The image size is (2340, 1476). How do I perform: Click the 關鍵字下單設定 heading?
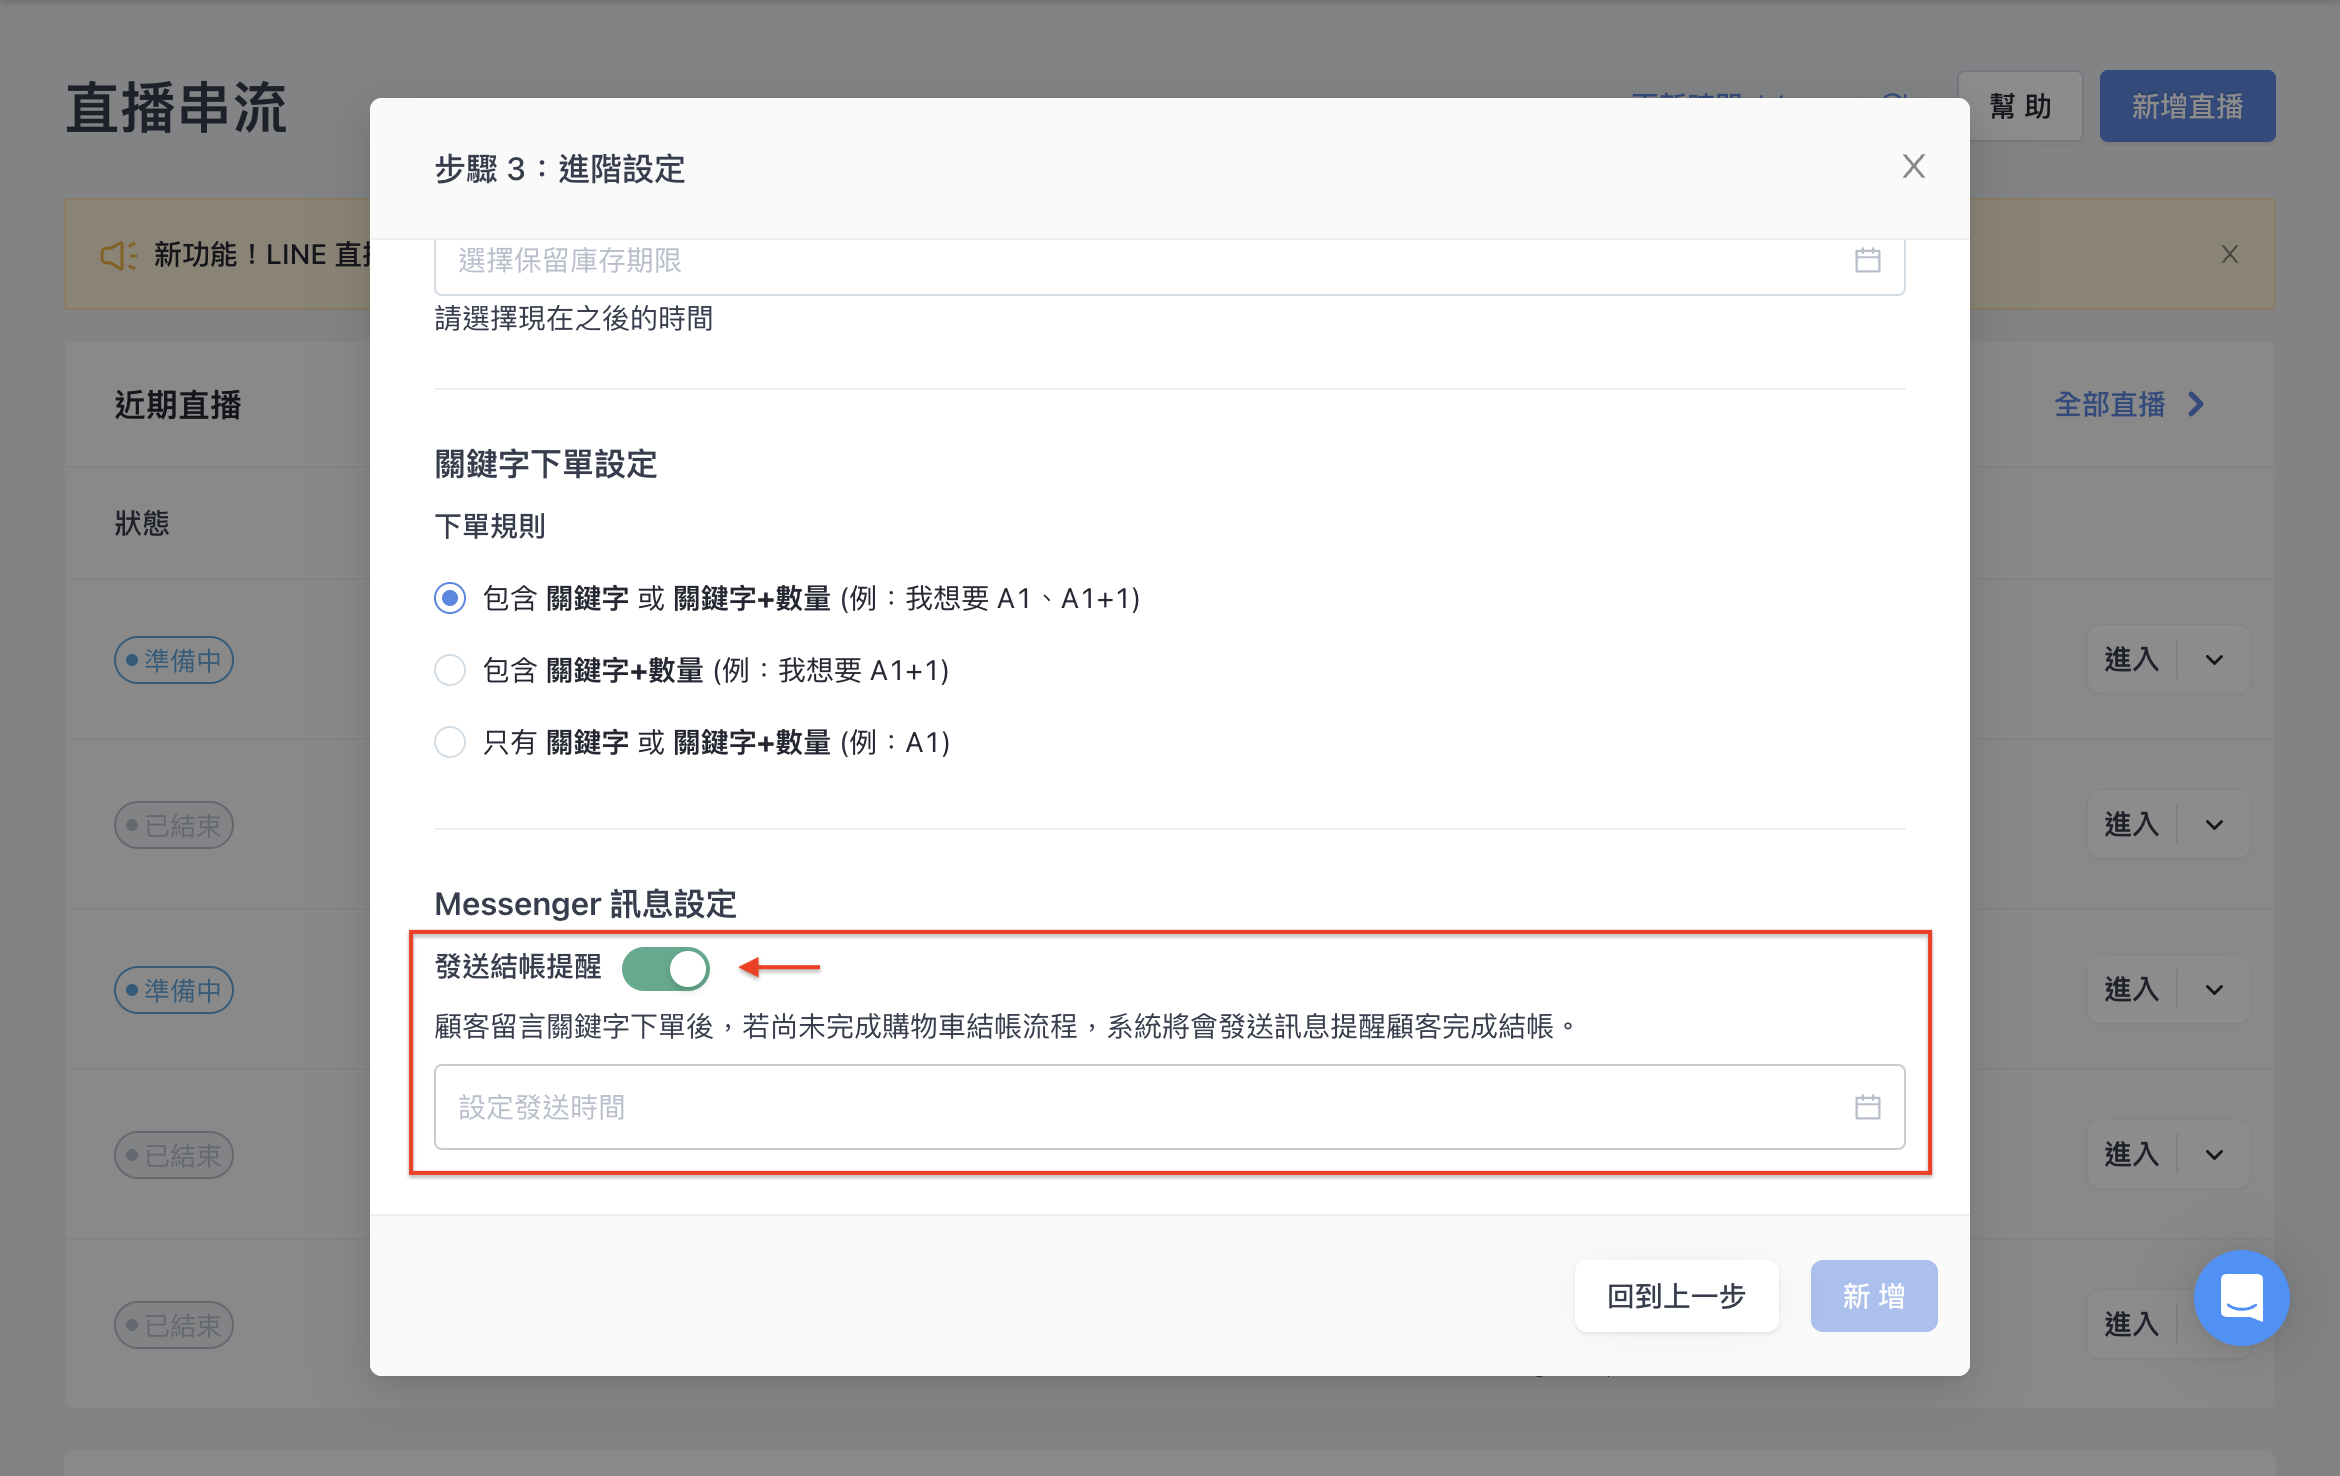click(x=546, y=464)
